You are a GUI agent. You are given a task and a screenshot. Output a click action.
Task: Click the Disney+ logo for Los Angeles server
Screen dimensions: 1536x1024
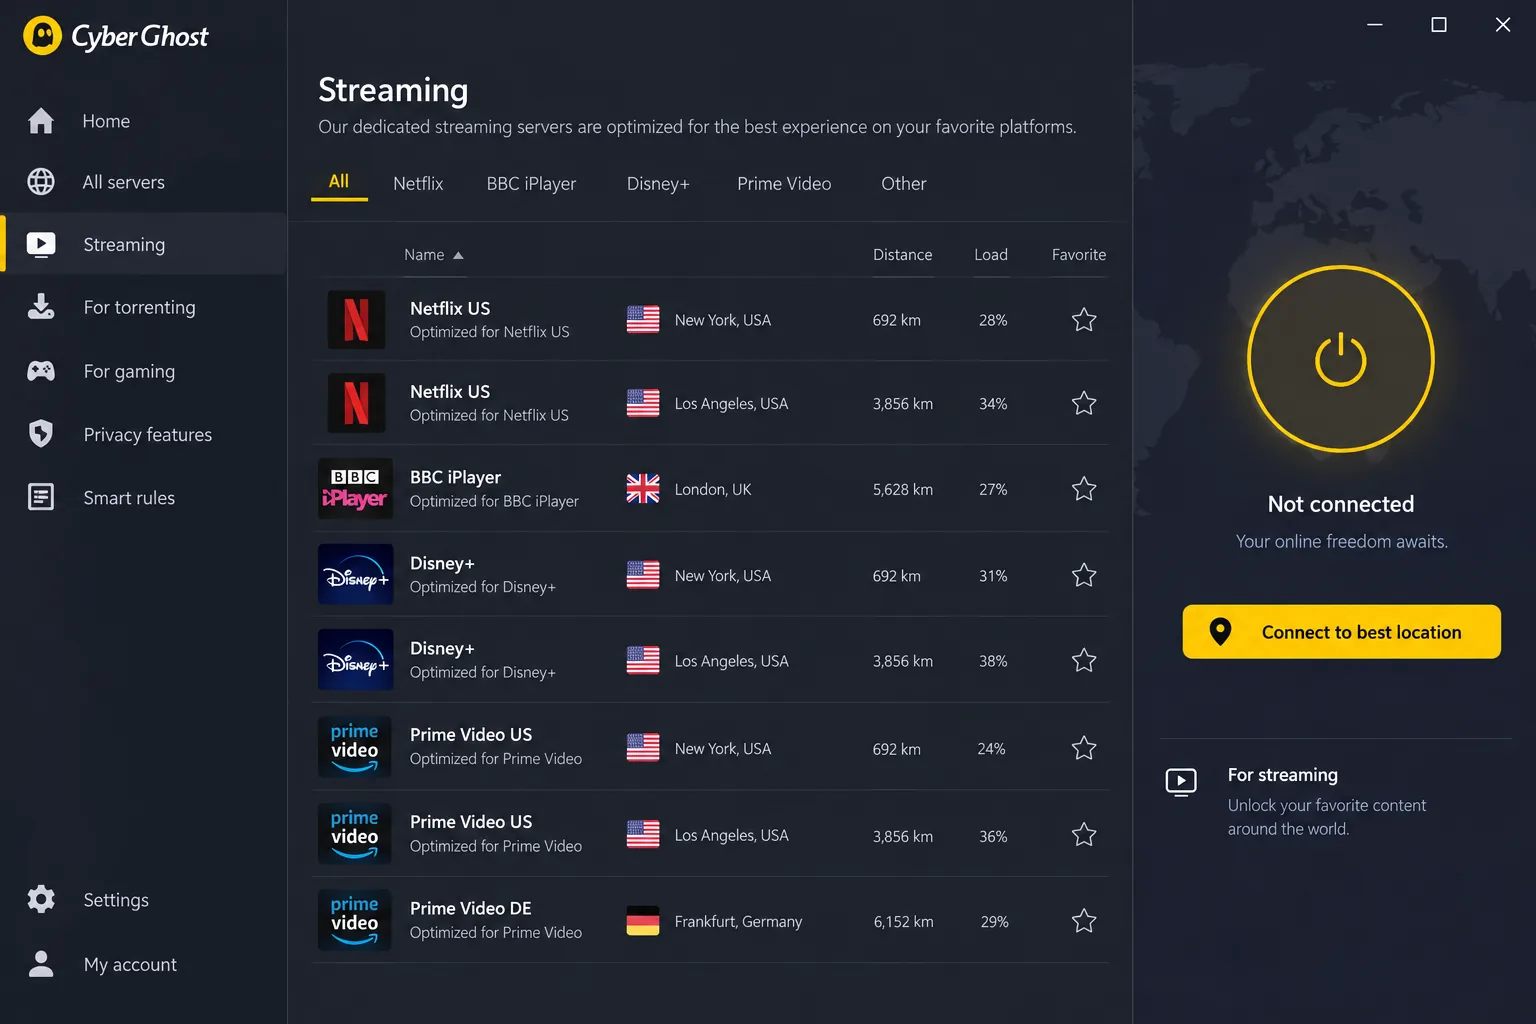[x=355, y=660]
